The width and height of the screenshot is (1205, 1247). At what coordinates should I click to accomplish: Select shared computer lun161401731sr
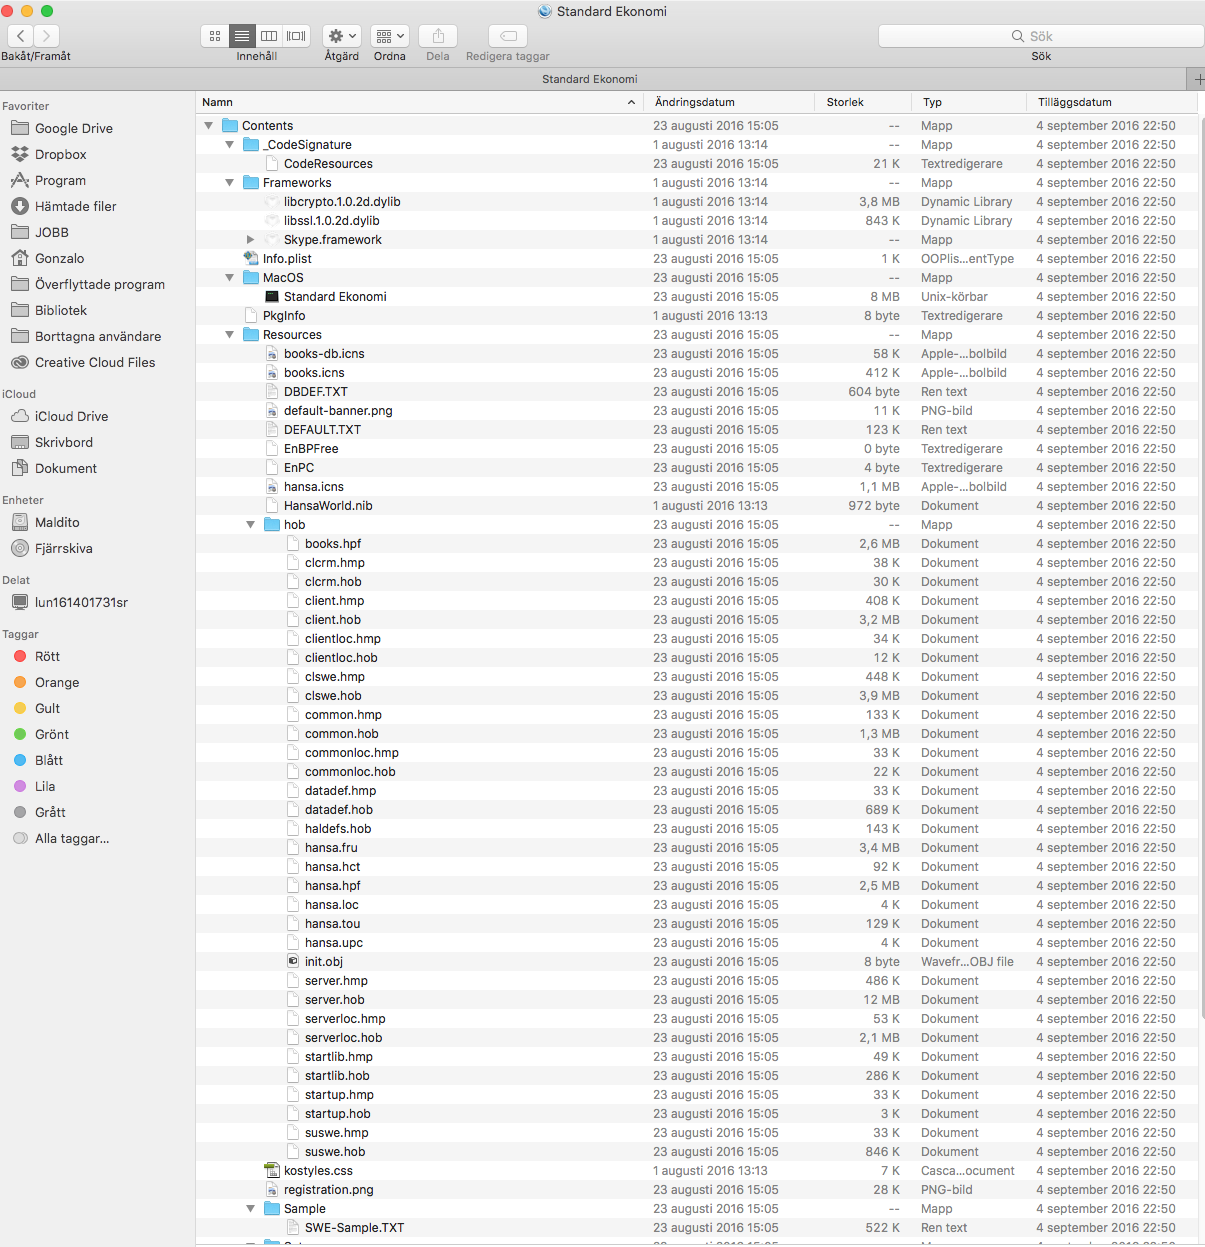pyautogui.click(x=81, y=602)
